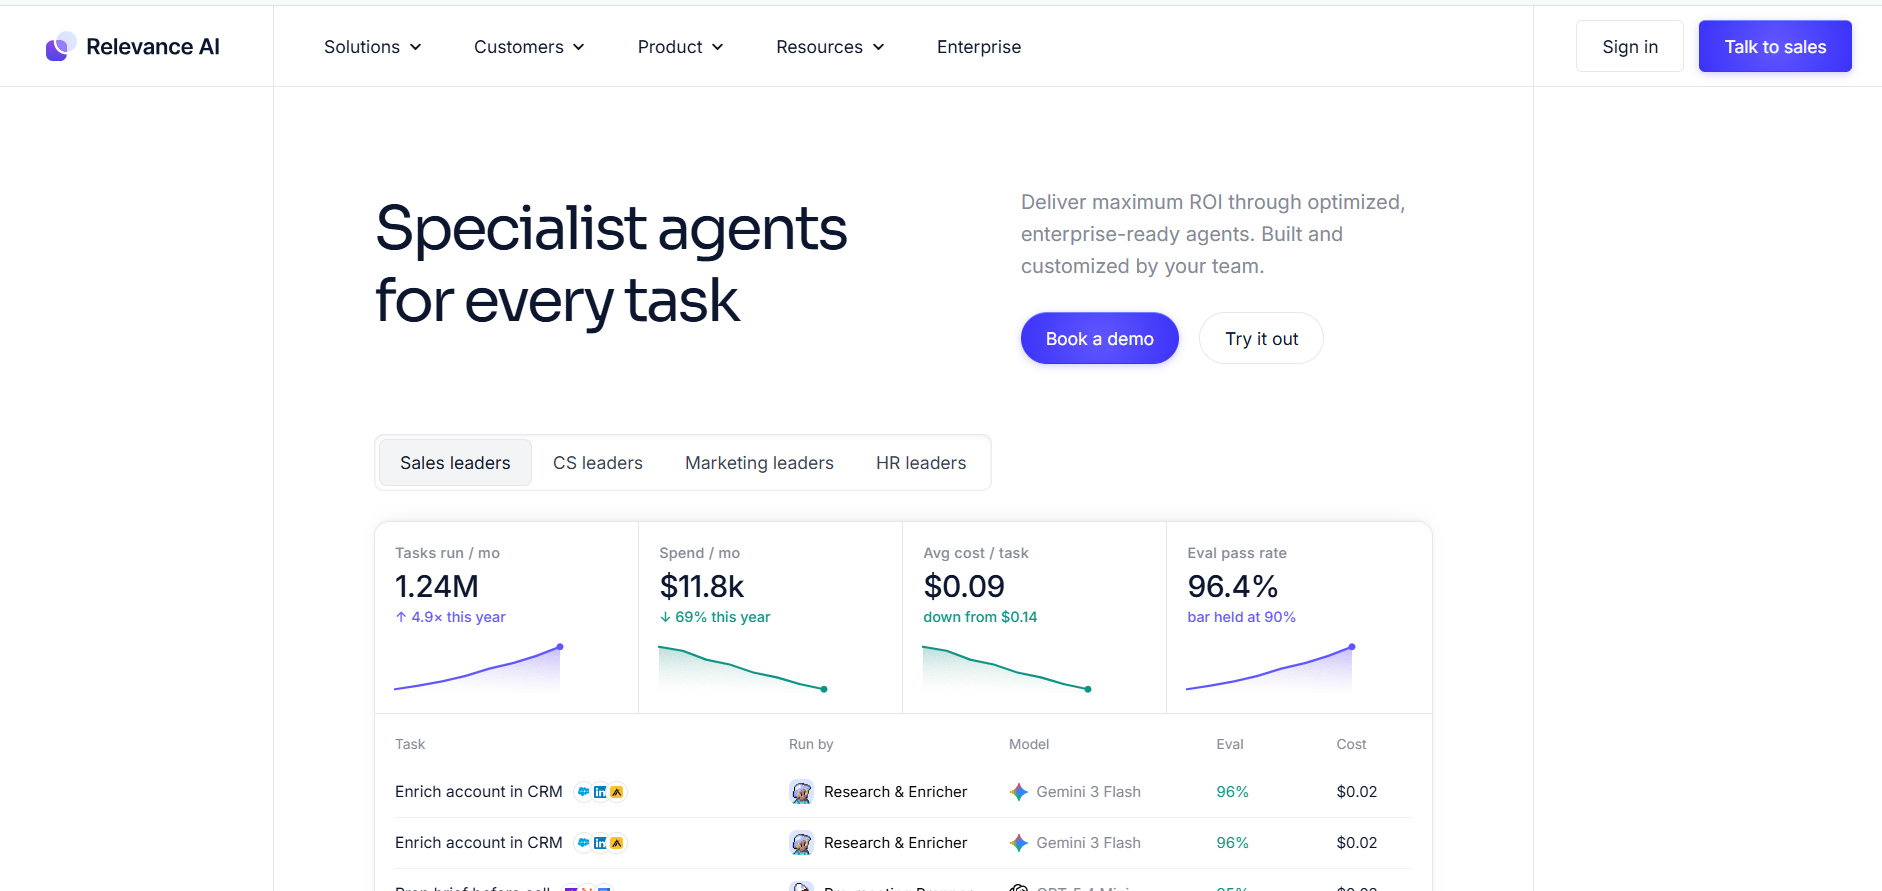Click the "Task" column header
The height and width of the screenshot is (891, 1882).
coord(410,744)
